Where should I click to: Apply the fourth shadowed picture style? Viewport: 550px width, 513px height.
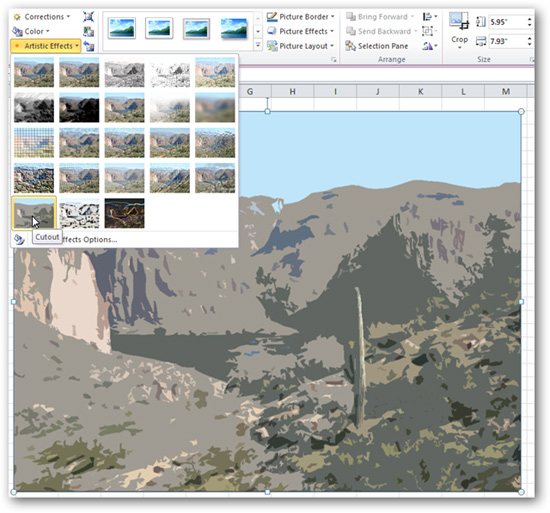(234, 28)
